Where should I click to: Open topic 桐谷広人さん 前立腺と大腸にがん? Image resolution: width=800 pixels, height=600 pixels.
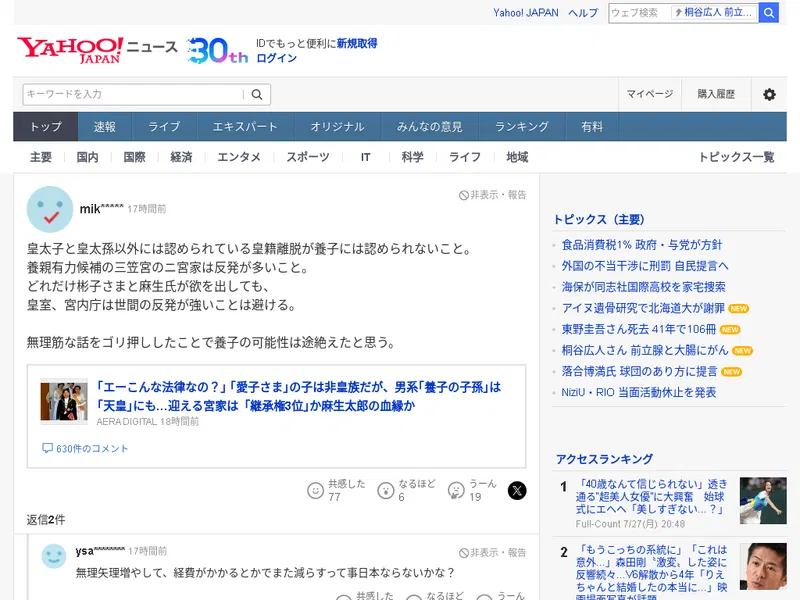[x=645, y=351]
